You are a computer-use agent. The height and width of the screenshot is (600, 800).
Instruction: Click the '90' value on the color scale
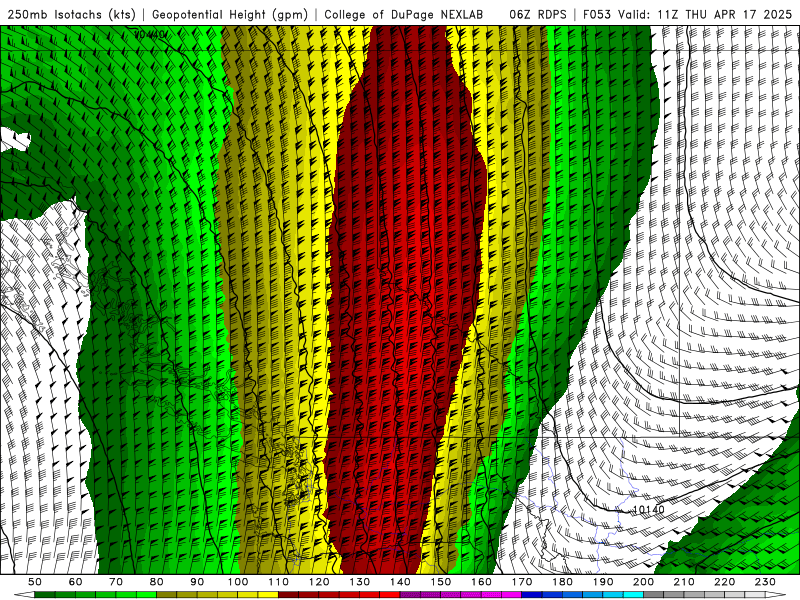197,582
